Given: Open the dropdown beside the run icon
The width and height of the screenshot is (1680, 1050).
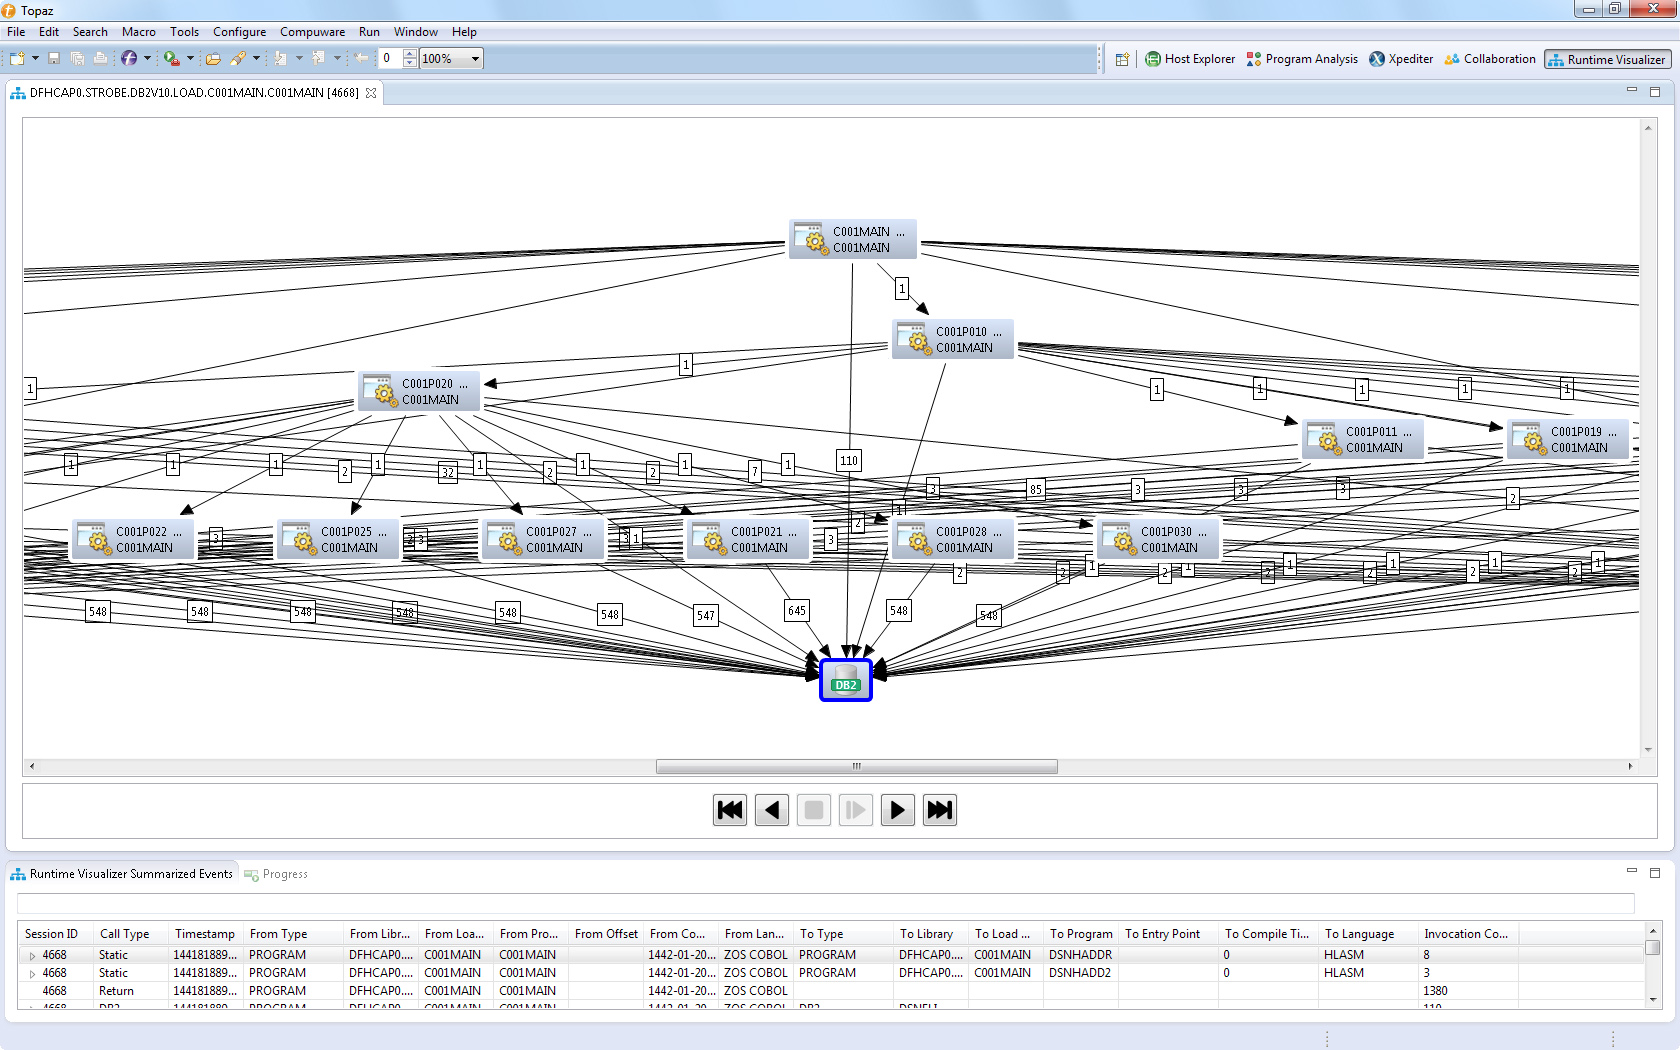Looking at the screenshot, I should (x=190, y=58).
